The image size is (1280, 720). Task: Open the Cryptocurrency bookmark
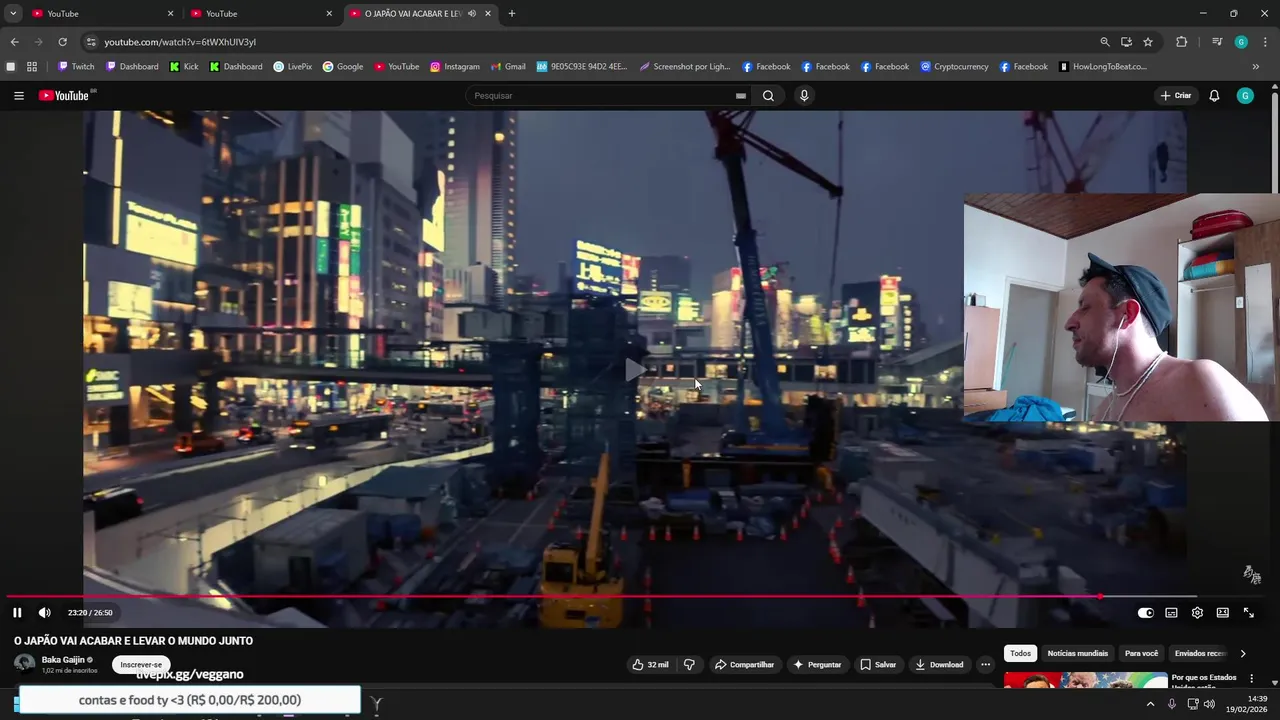954,67
